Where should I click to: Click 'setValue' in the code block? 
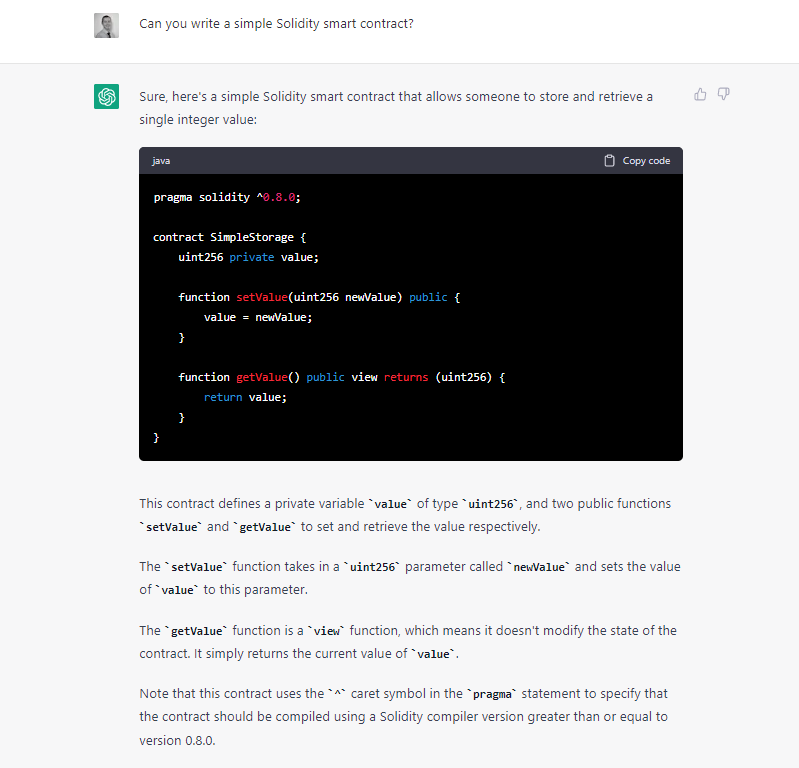(262, 297)
